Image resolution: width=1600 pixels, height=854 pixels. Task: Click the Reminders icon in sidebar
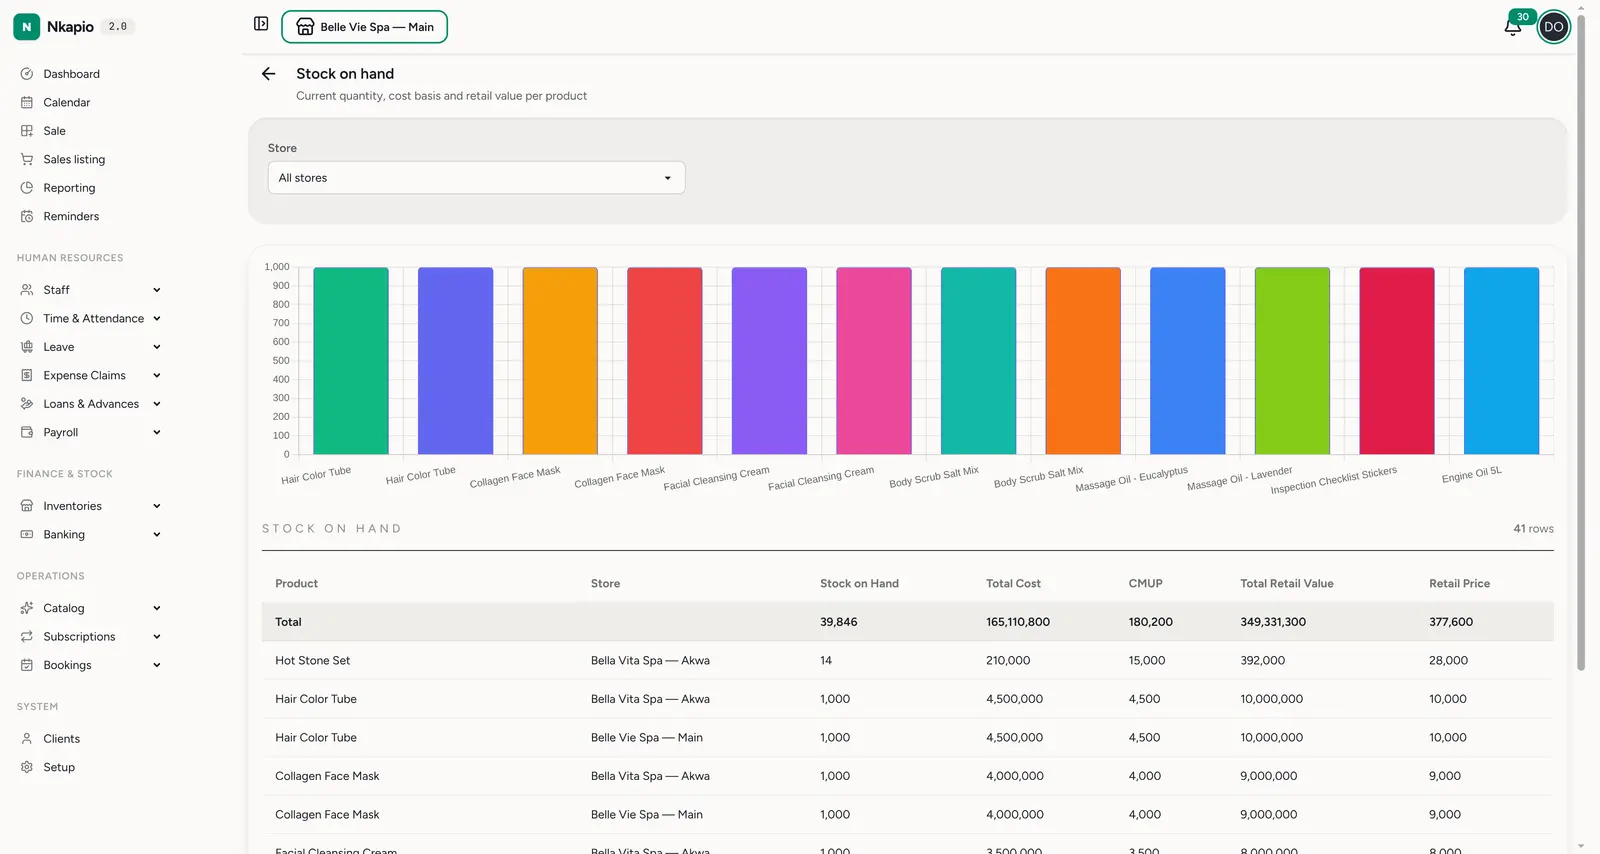(x=27, y=216)
